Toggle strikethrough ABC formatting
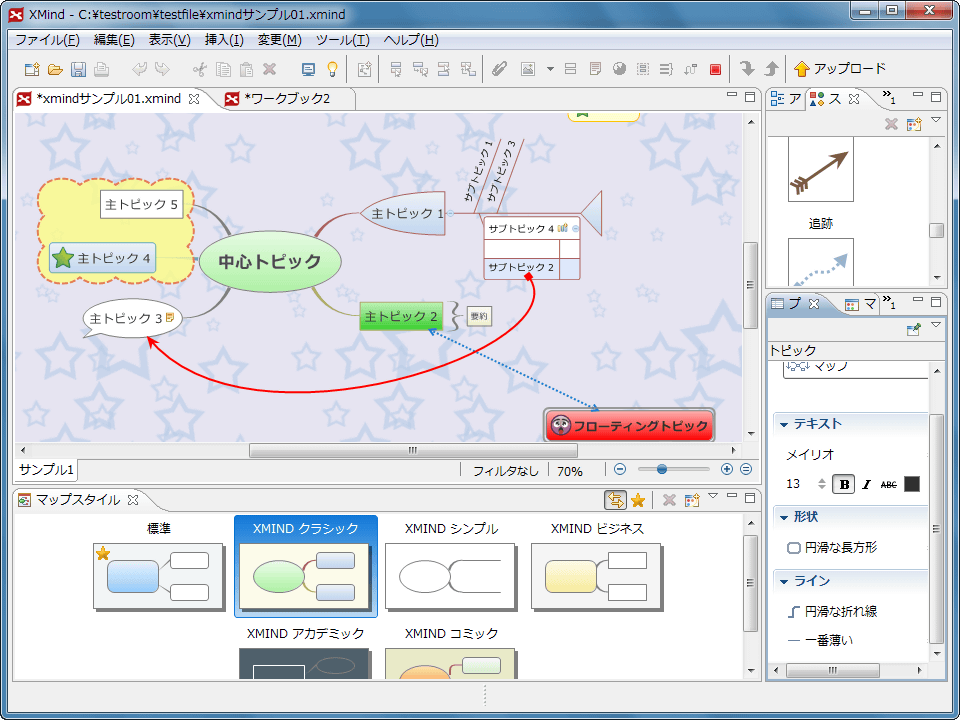960x720 pixels. [x=888, y=484]
